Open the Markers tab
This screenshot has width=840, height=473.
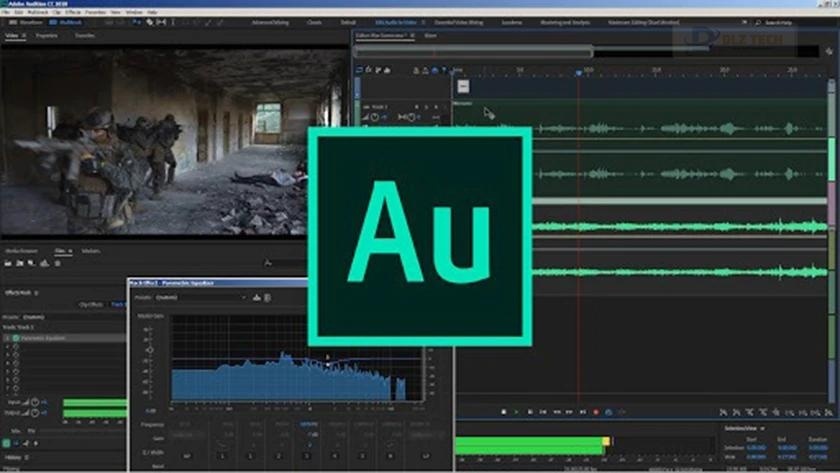coord(91,251)
